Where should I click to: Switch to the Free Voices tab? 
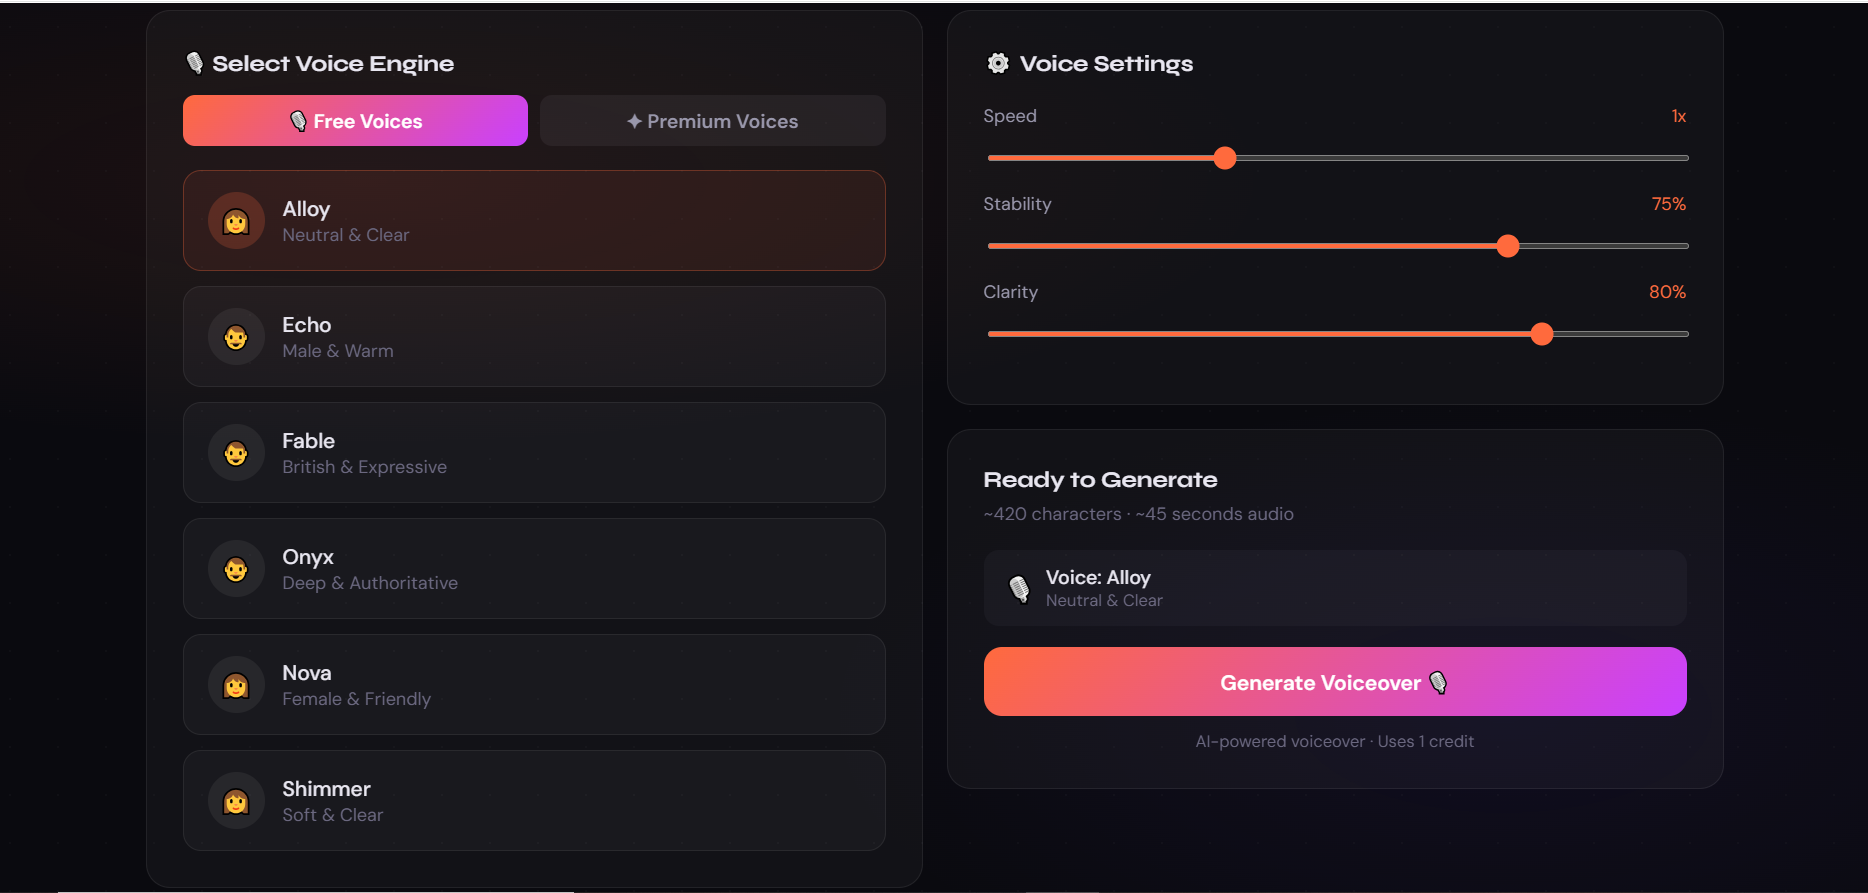354,120
